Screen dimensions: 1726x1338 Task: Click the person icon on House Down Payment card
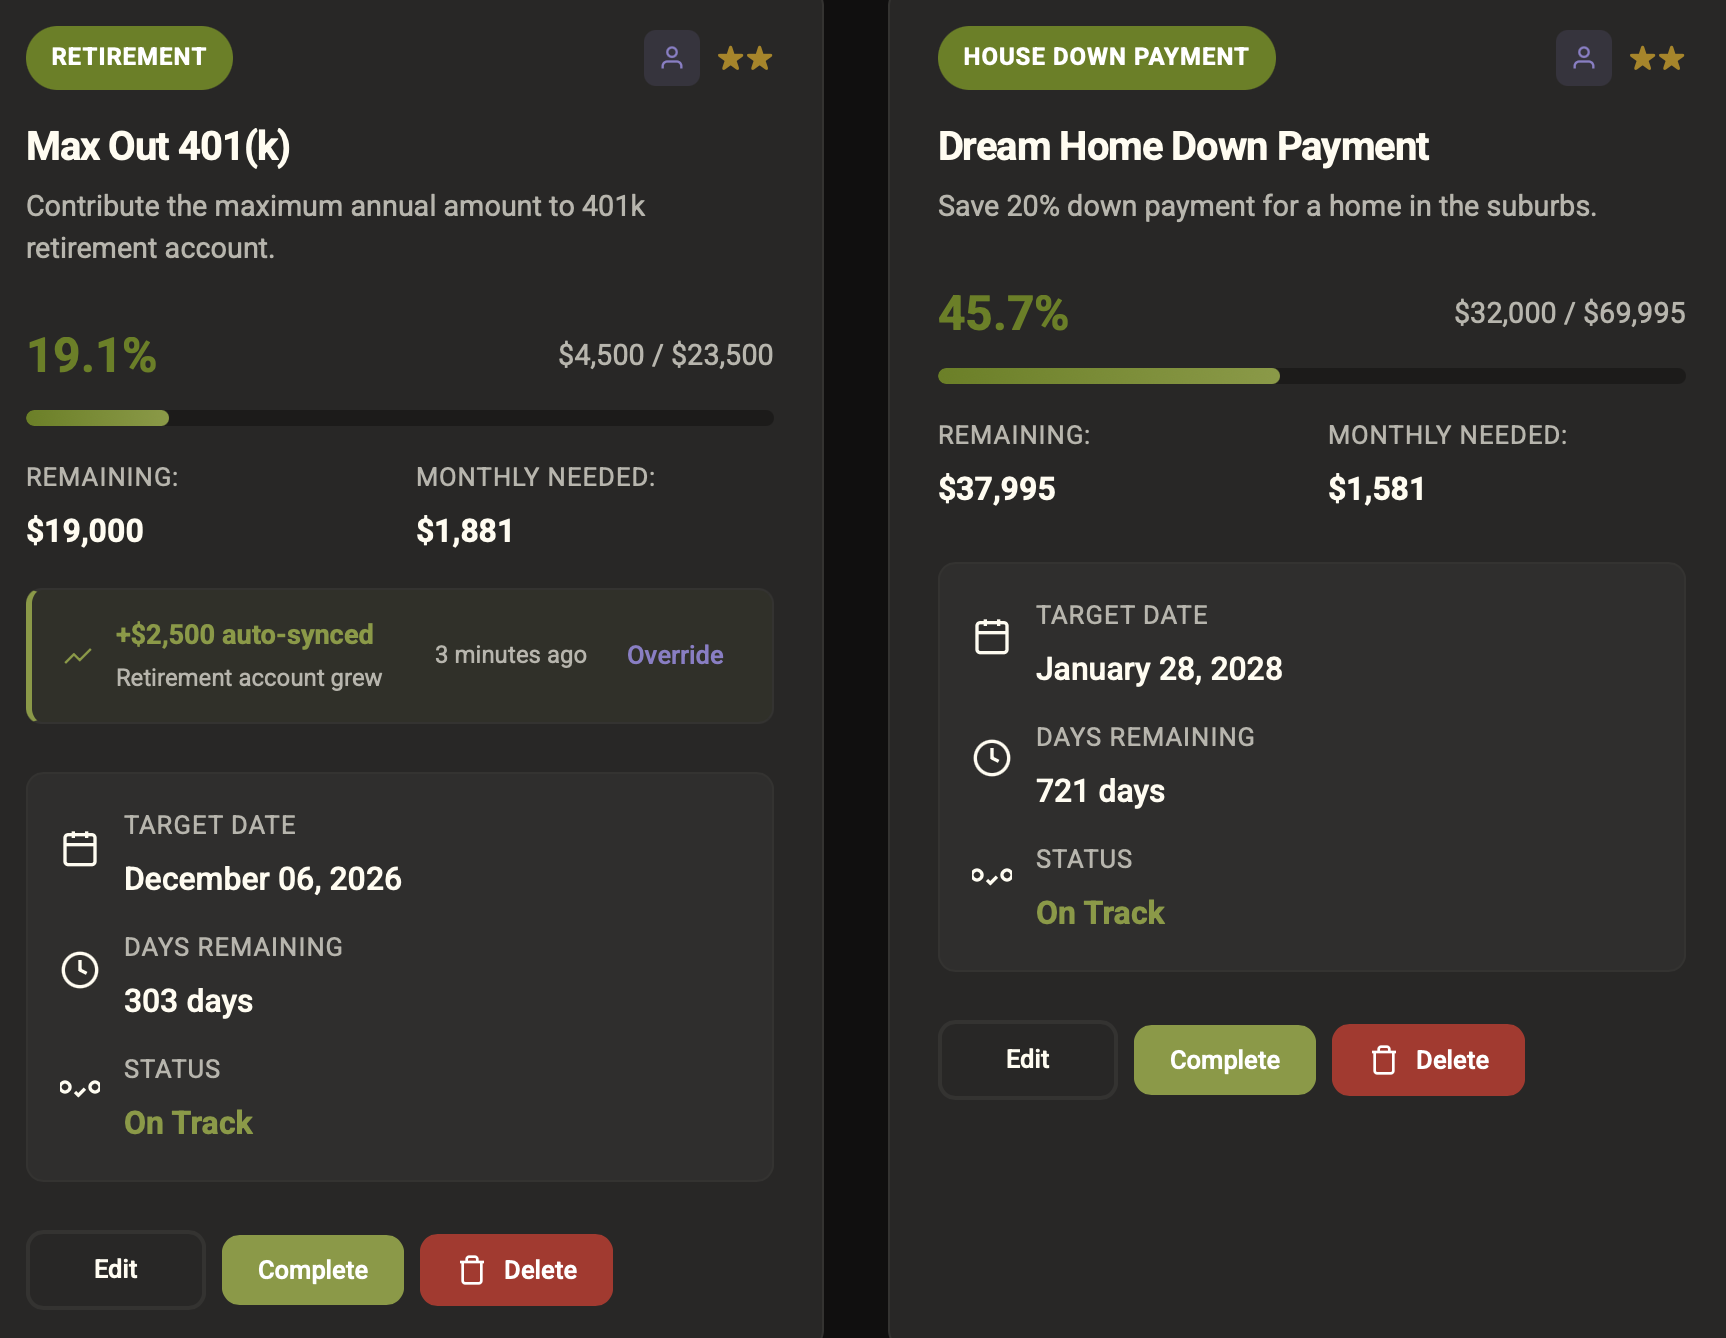pos(1583,58)
